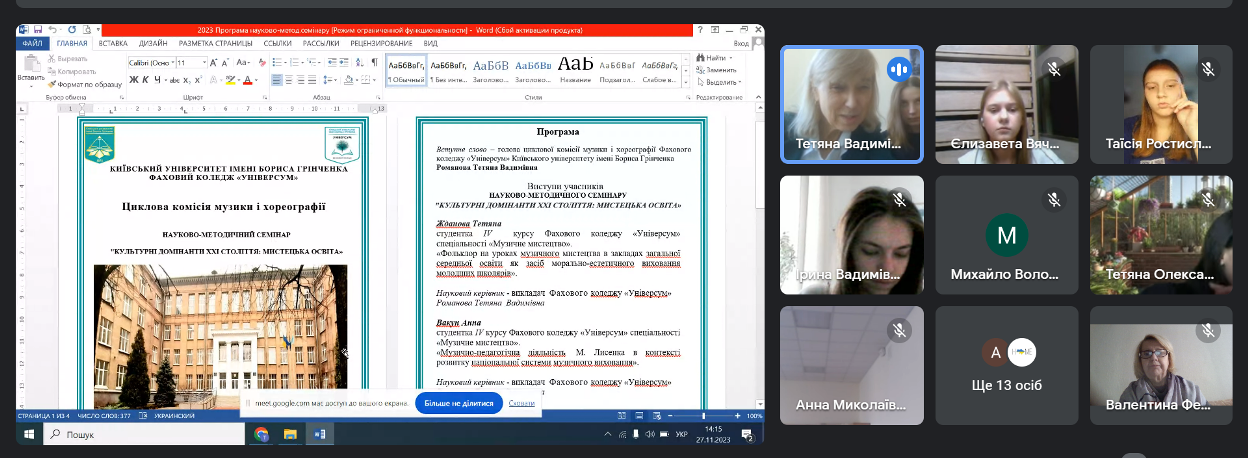The height and width of the screenshot is (458, 1248).
Task: Click the Save icon in Word title bar
Action: [x=38, y=30]
